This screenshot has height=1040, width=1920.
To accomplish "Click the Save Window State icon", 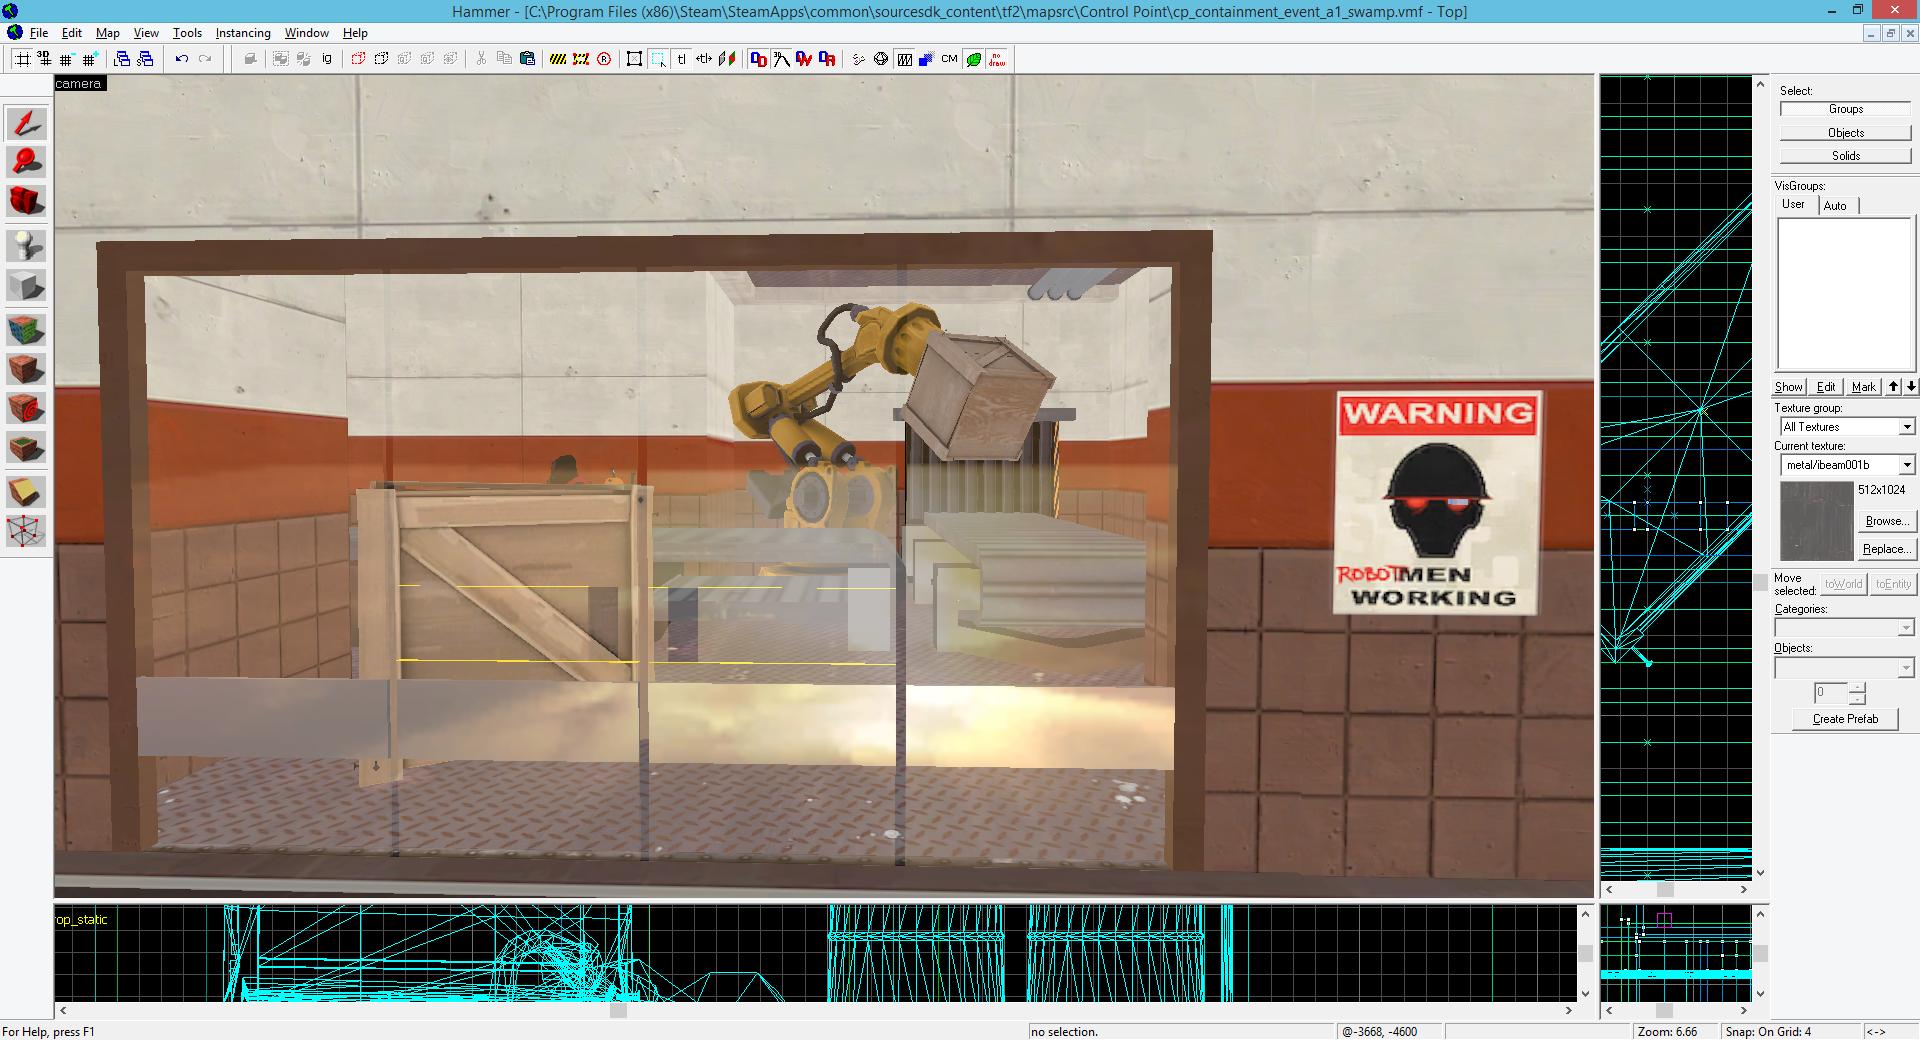I will pos(145,59).
